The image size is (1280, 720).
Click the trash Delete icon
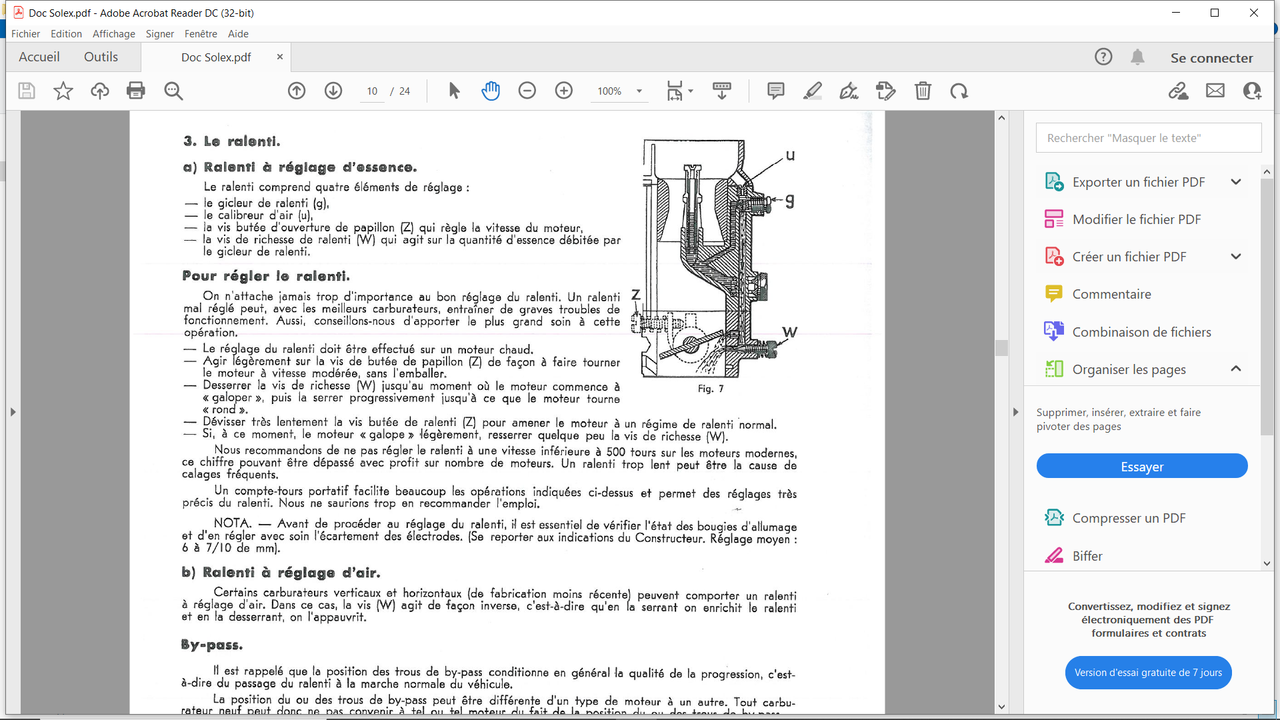pyautogui.click(x=922, y=91)
